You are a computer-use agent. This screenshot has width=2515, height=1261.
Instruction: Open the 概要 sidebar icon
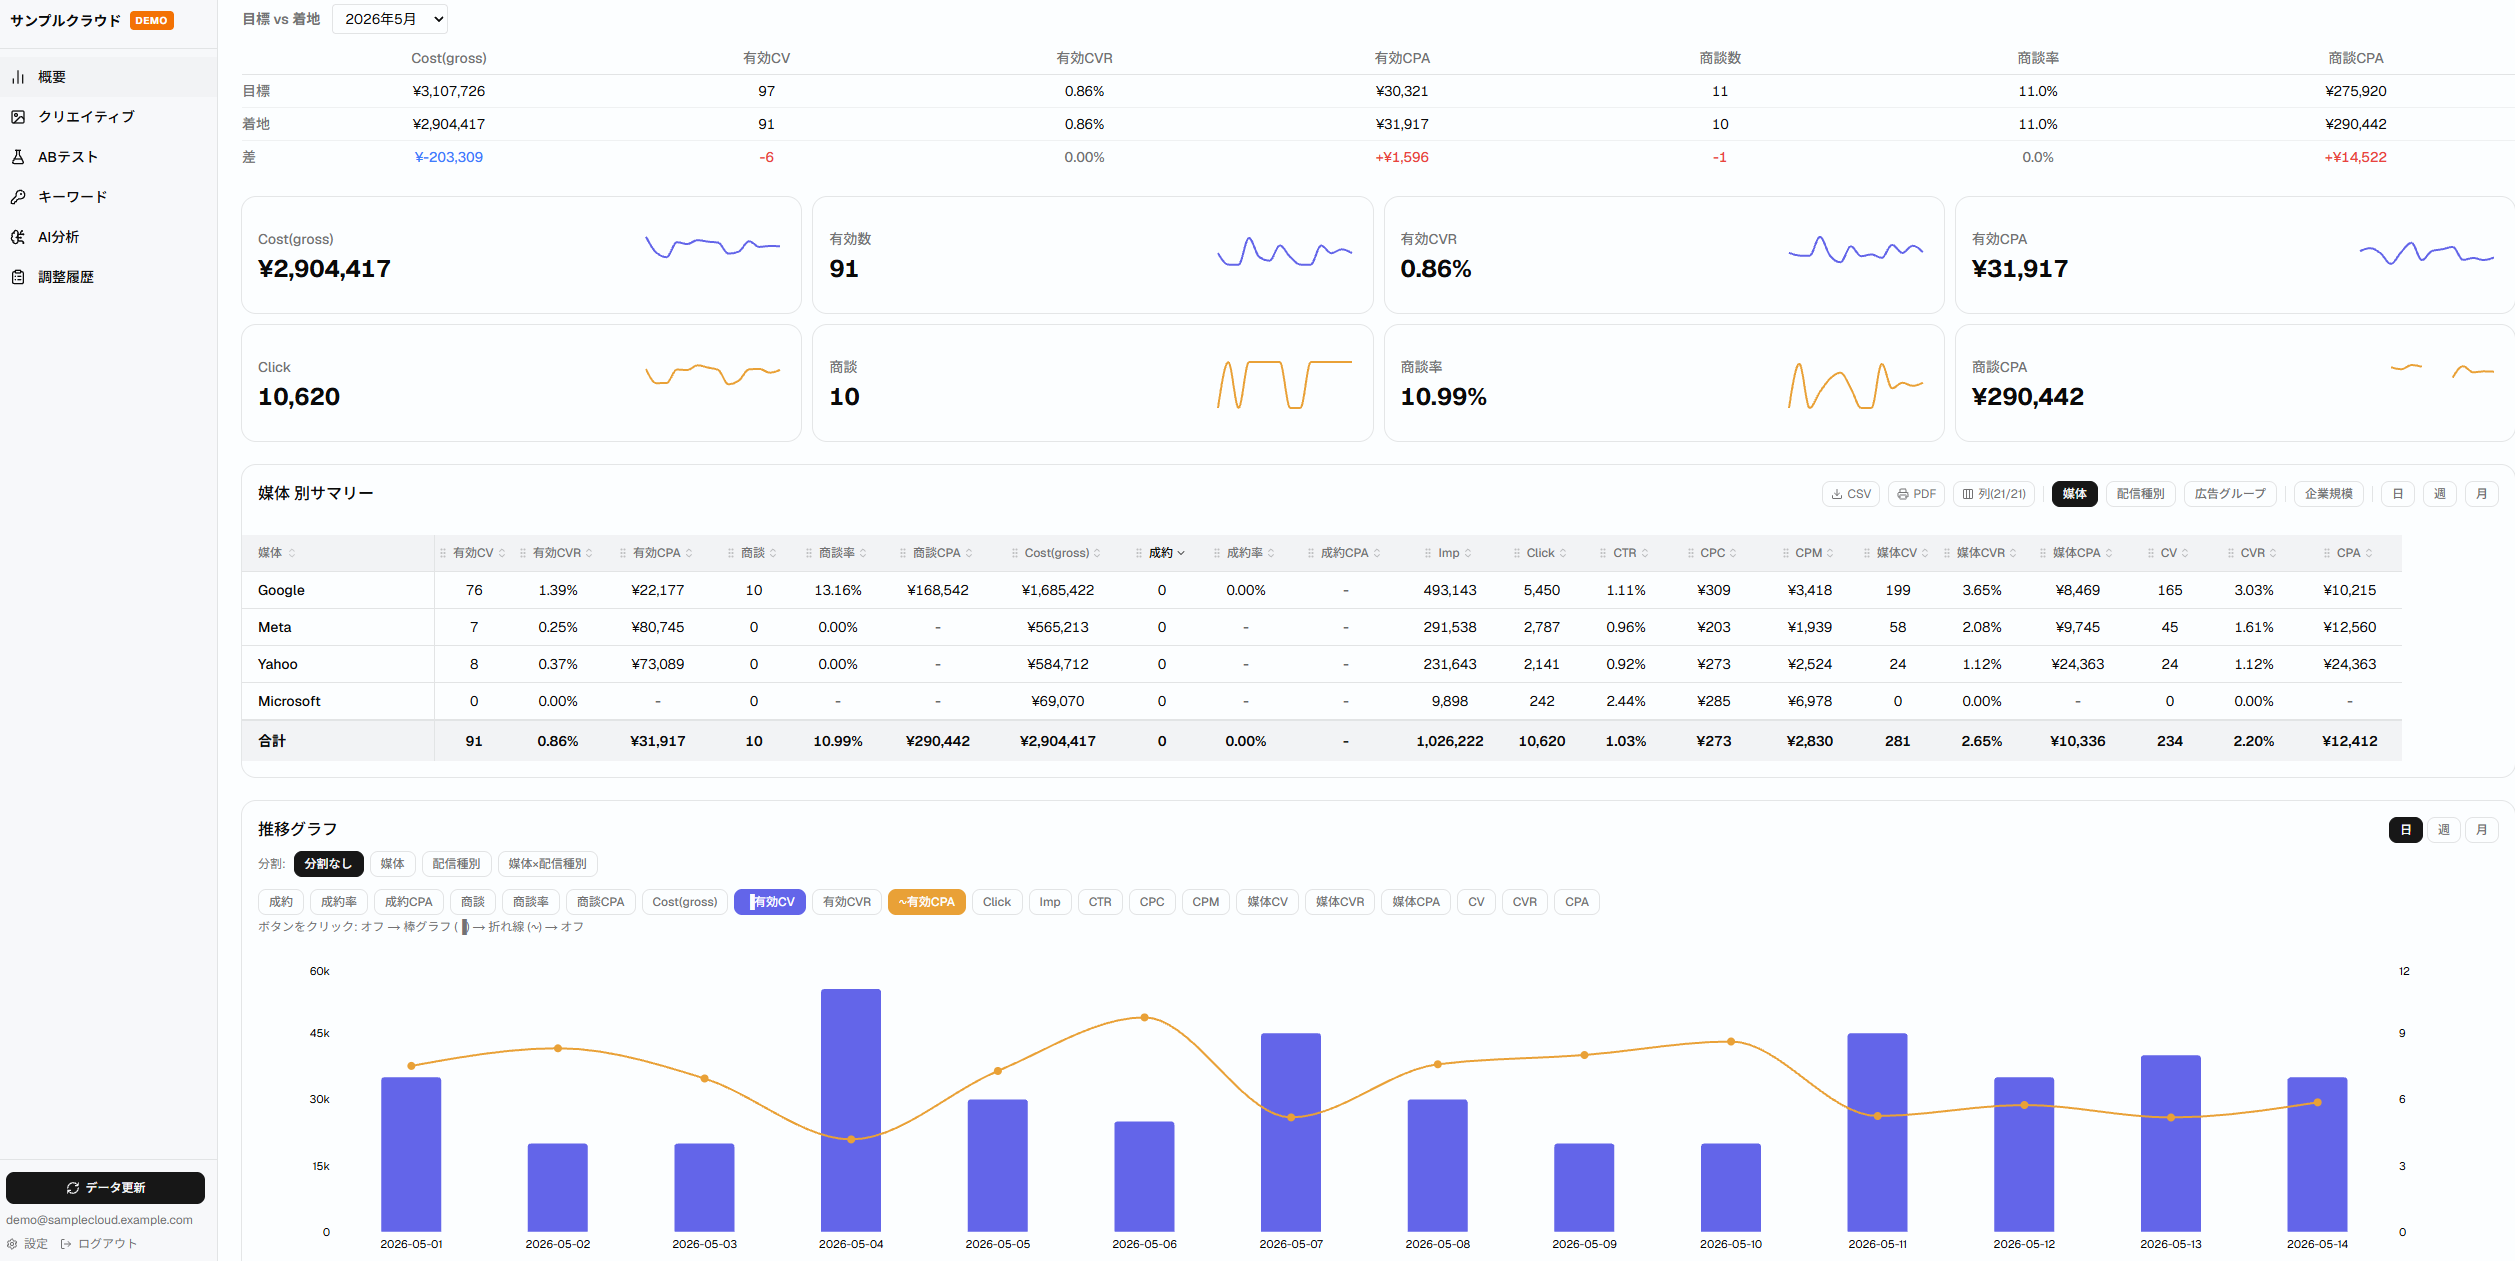click(18, 77)
